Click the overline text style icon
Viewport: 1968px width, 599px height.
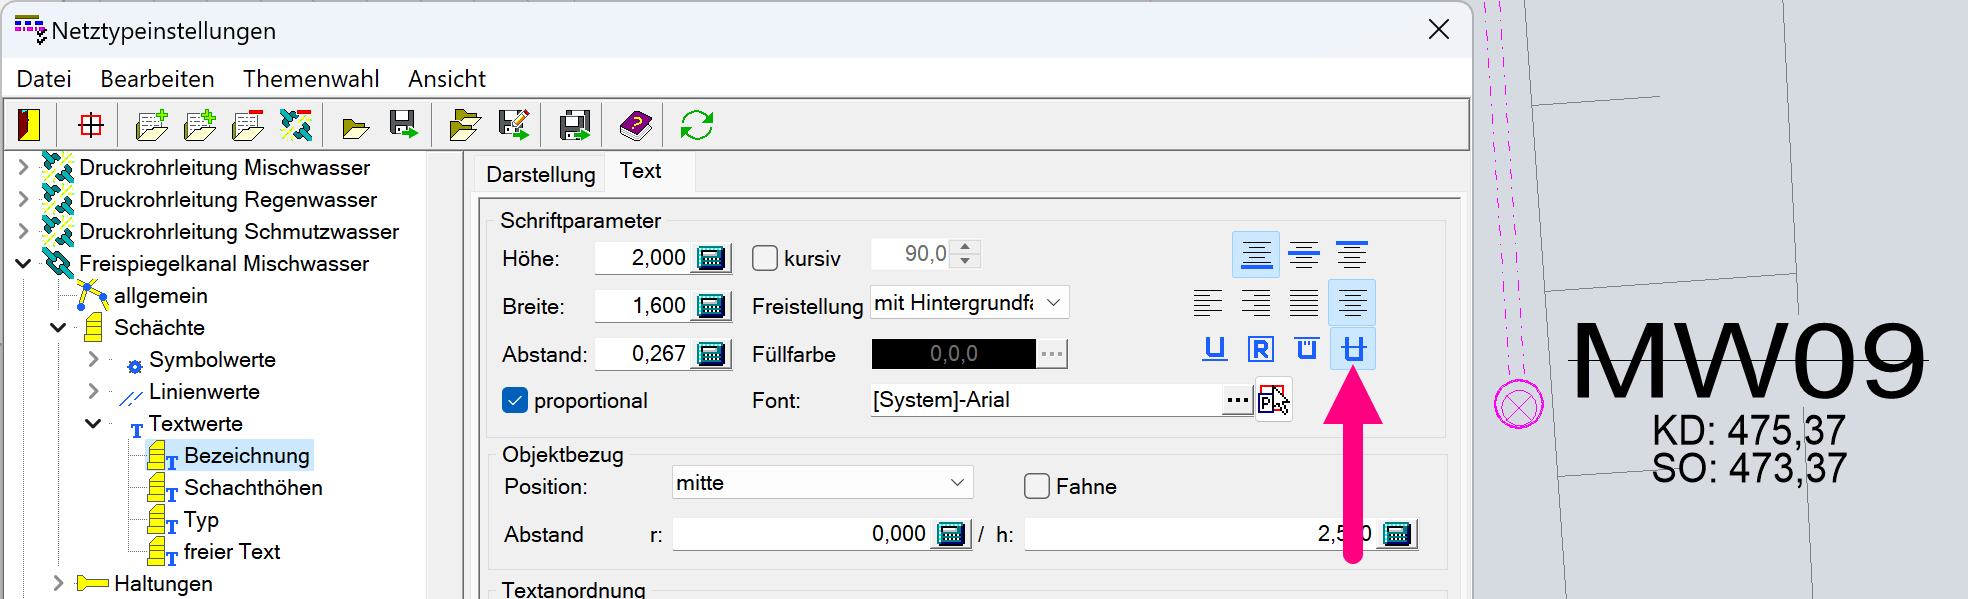(x=1306, y=349)
